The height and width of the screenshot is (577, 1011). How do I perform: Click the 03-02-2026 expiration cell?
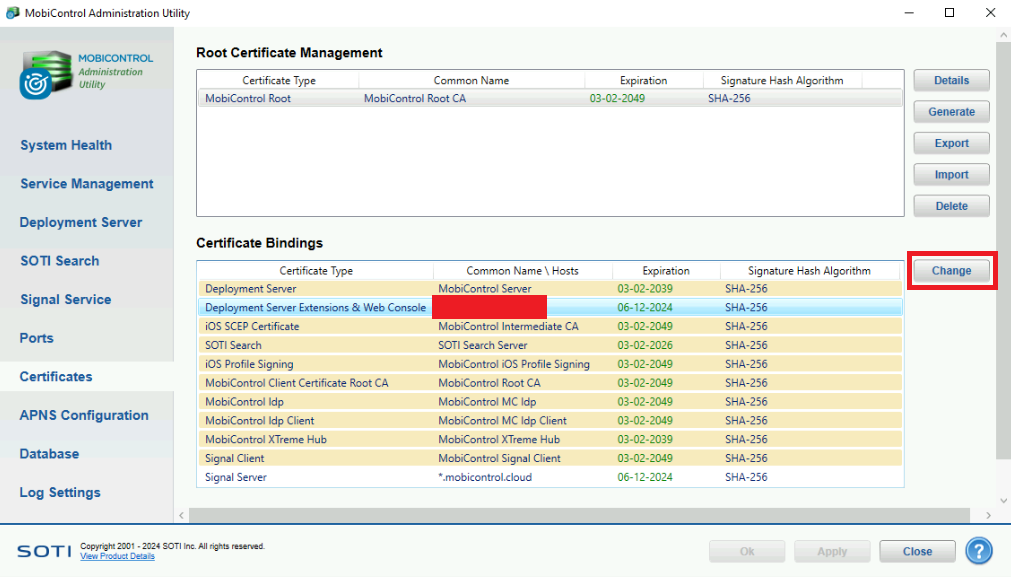(x=645, y=345)
